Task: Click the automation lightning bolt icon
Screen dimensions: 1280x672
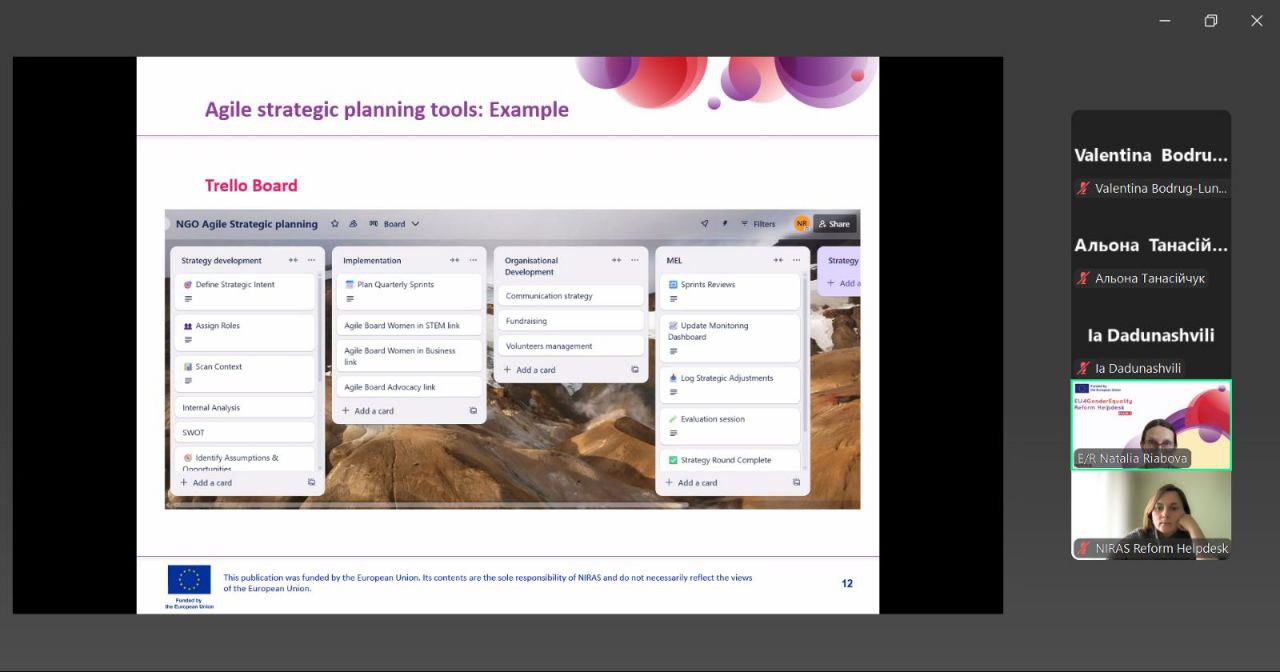Action: pyautogui.click(x=725, y=224)
